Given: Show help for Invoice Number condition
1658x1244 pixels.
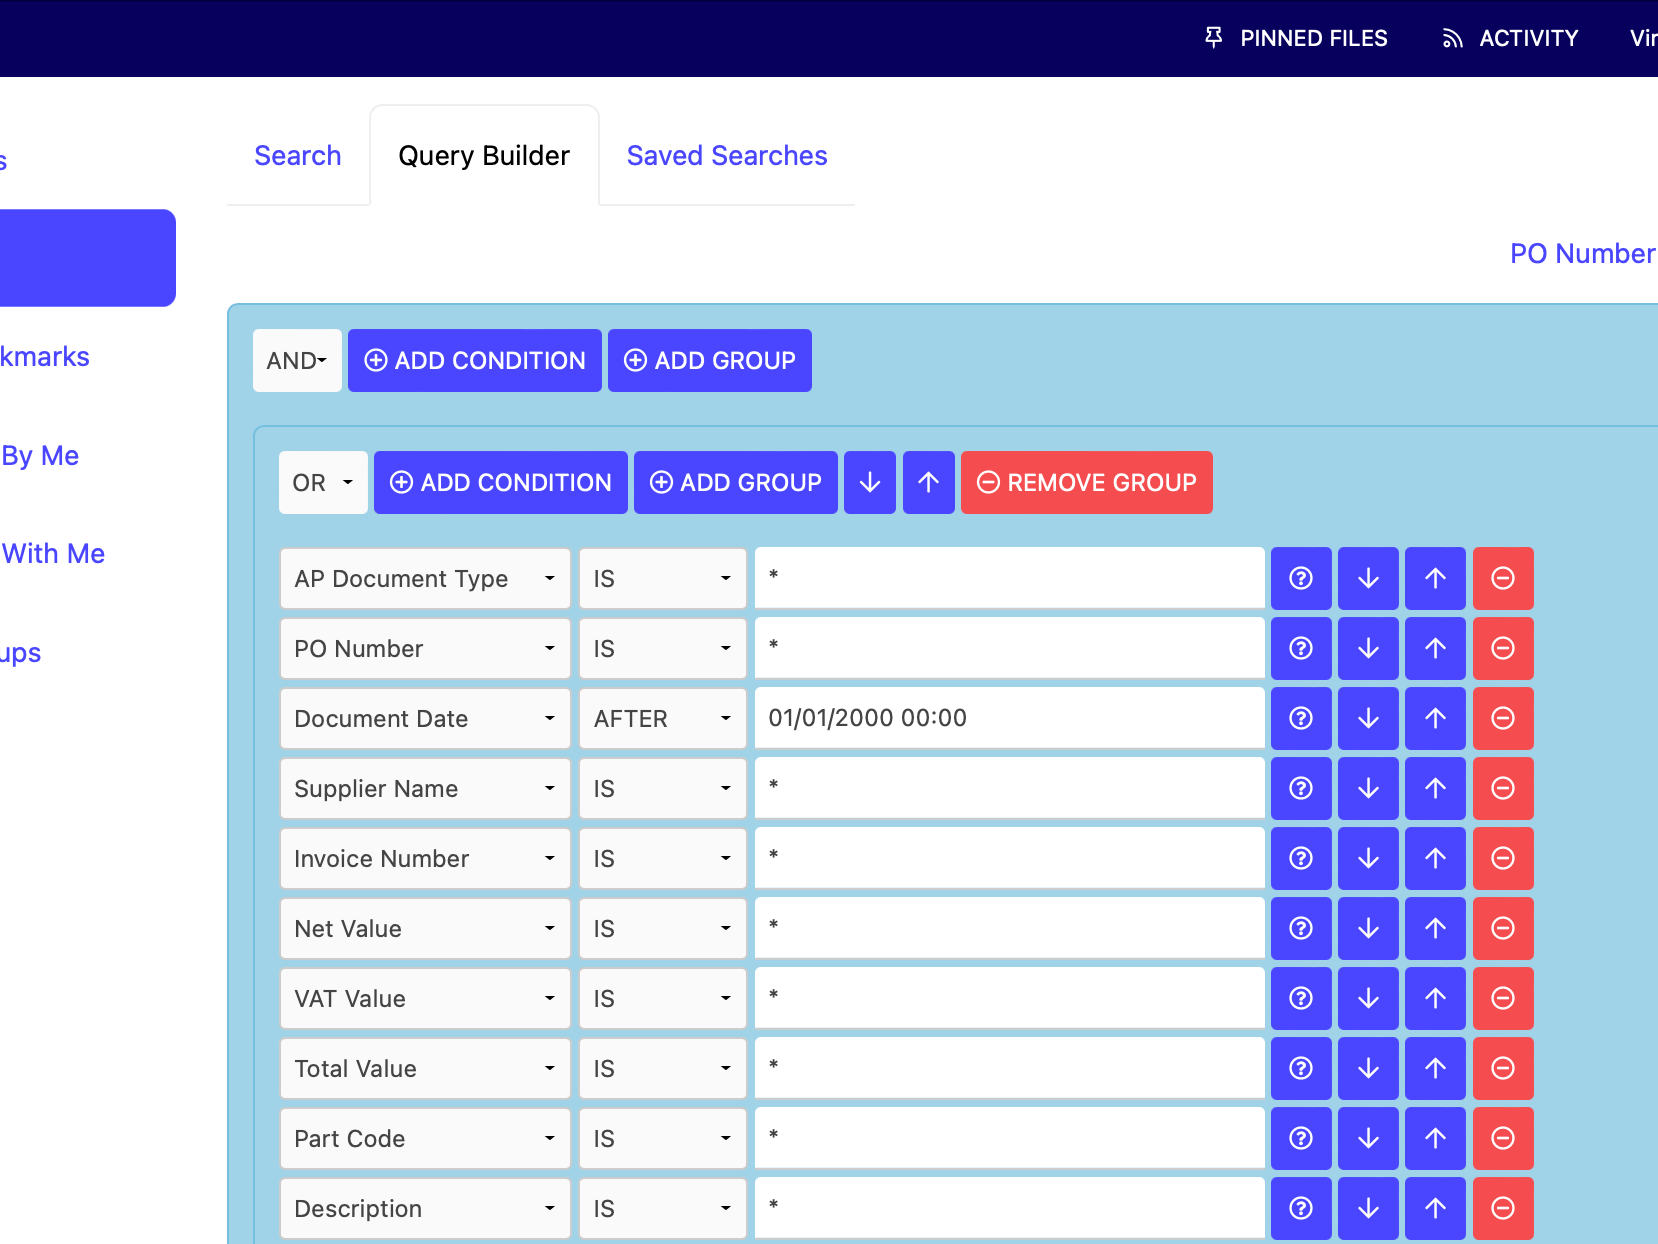Looking at the screenshot, I should 1301,858.
